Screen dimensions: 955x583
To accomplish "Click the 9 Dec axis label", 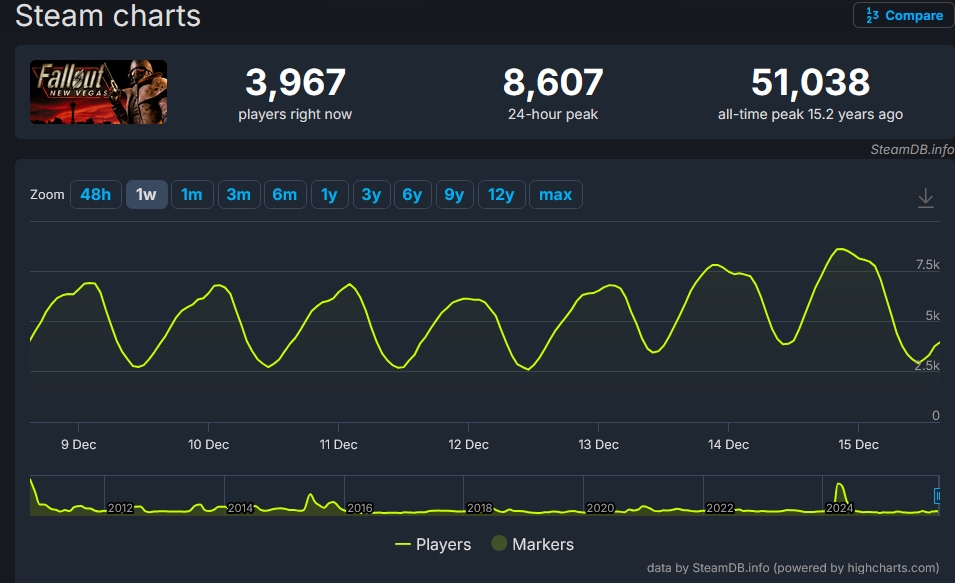I will [79, 445].
